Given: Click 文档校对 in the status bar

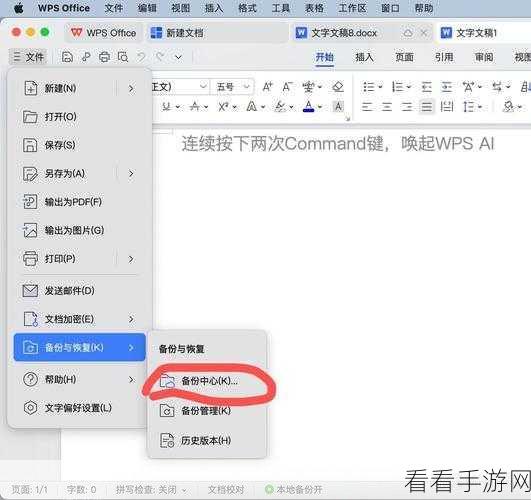Looking at the screenshot, I should 226,489.
